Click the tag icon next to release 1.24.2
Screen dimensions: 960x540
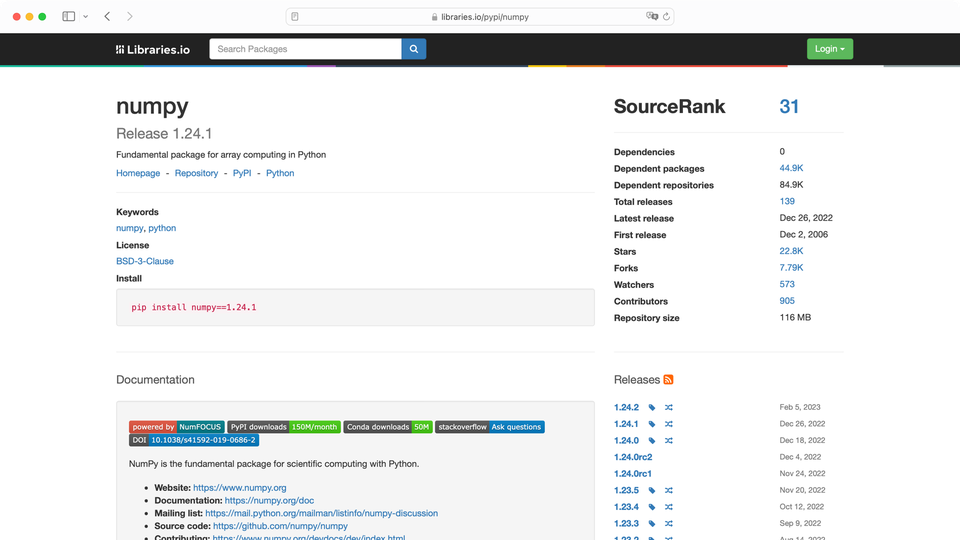(x=652, y=407)
